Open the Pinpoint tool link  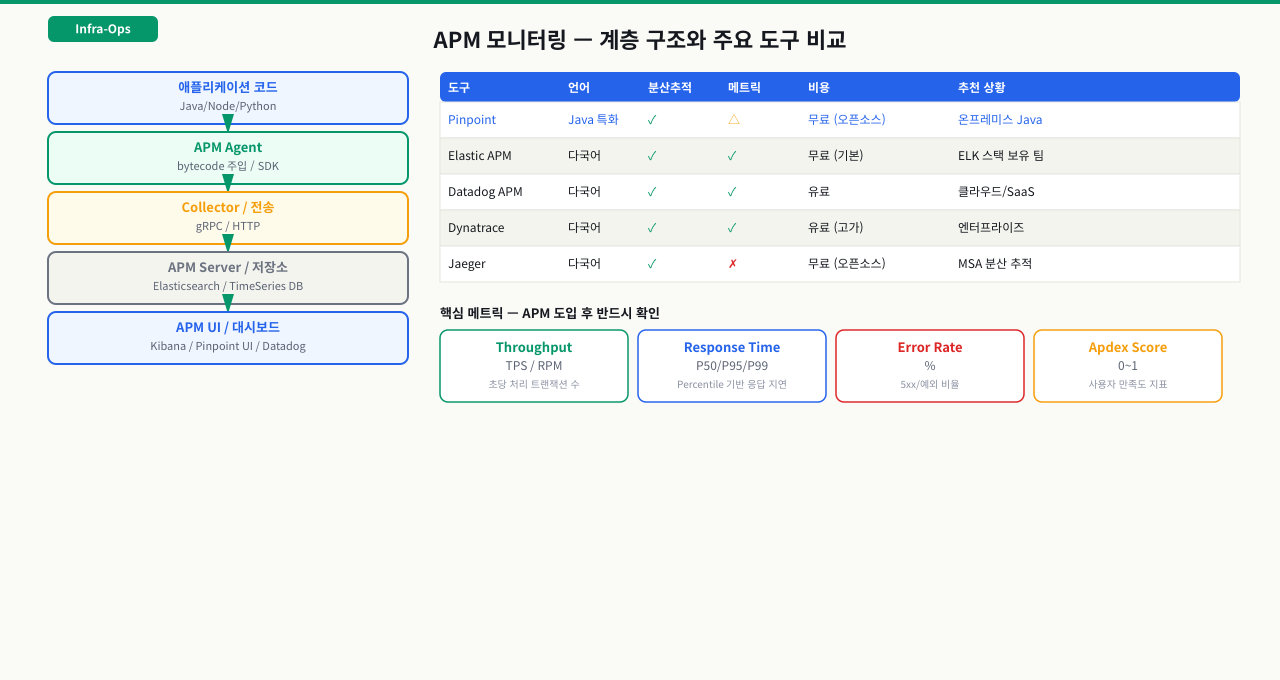coord(472,120)
